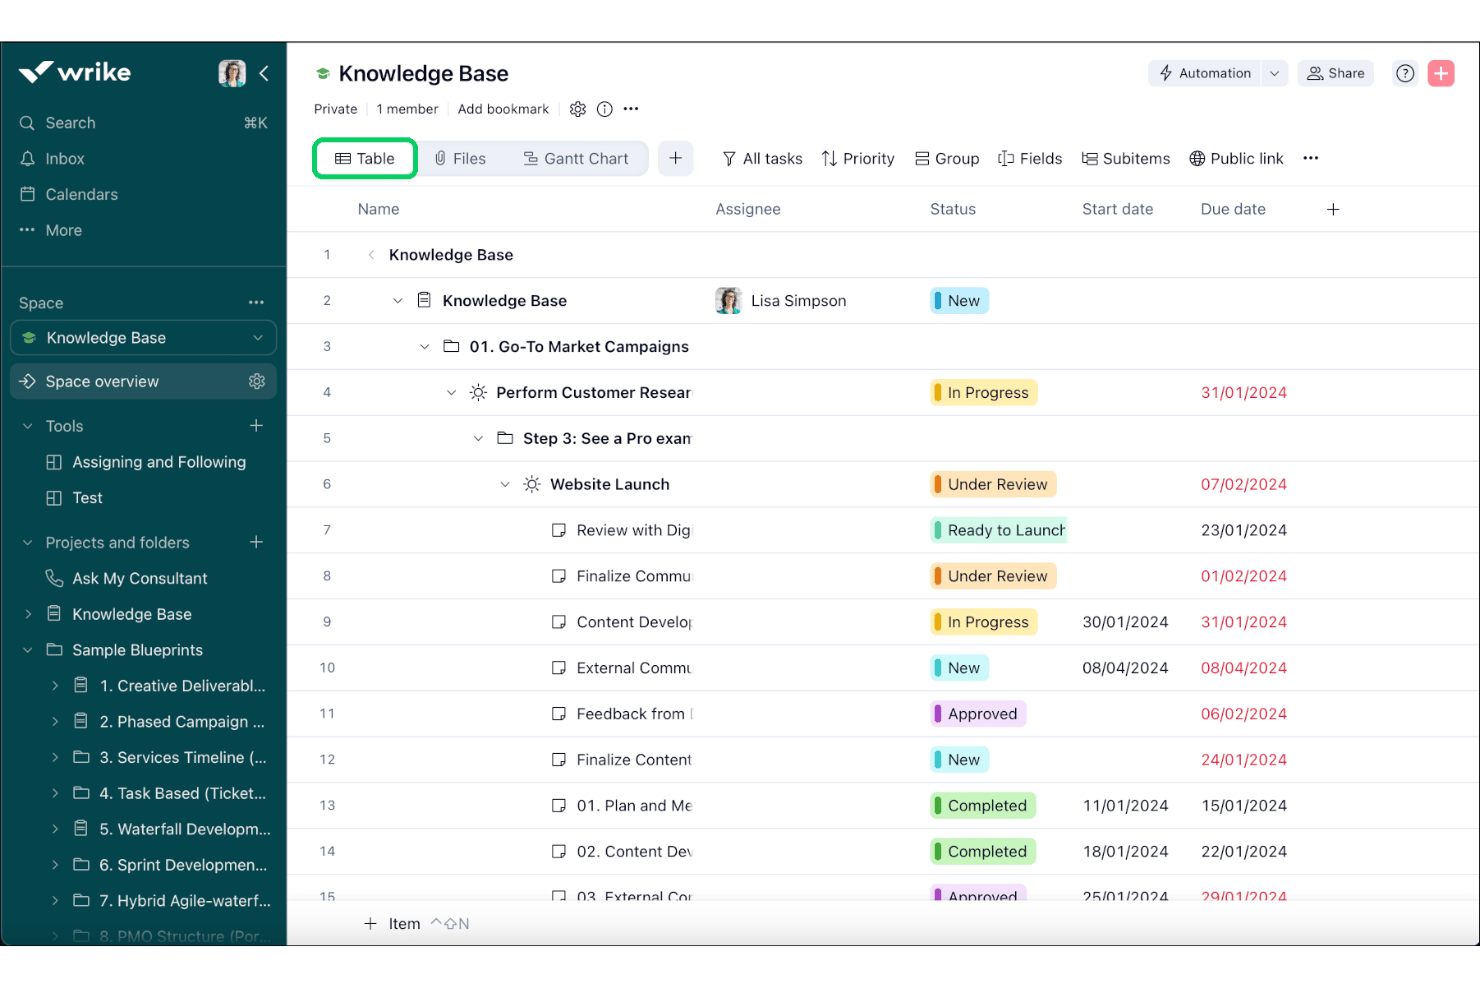
Task: Open 5. Waterfall Development project
Action: [x=184, y=830]
